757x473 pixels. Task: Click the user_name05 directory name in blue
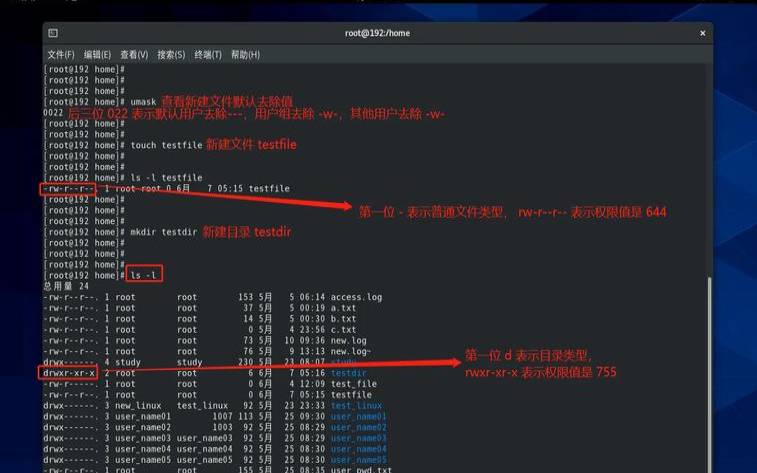359,460
